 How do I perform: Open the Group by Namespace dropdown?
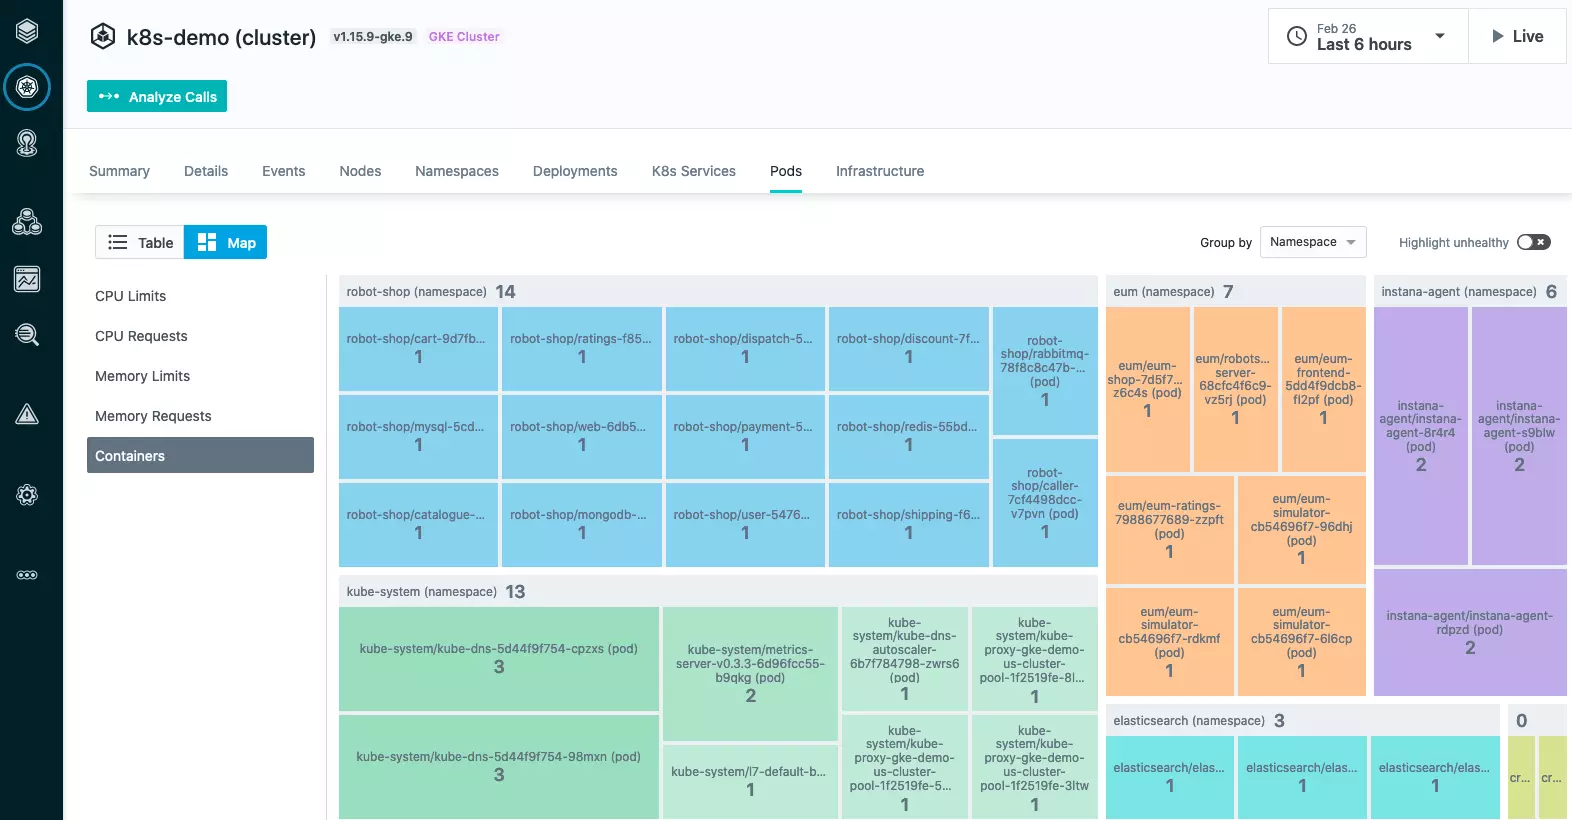tap(1313, 242)
